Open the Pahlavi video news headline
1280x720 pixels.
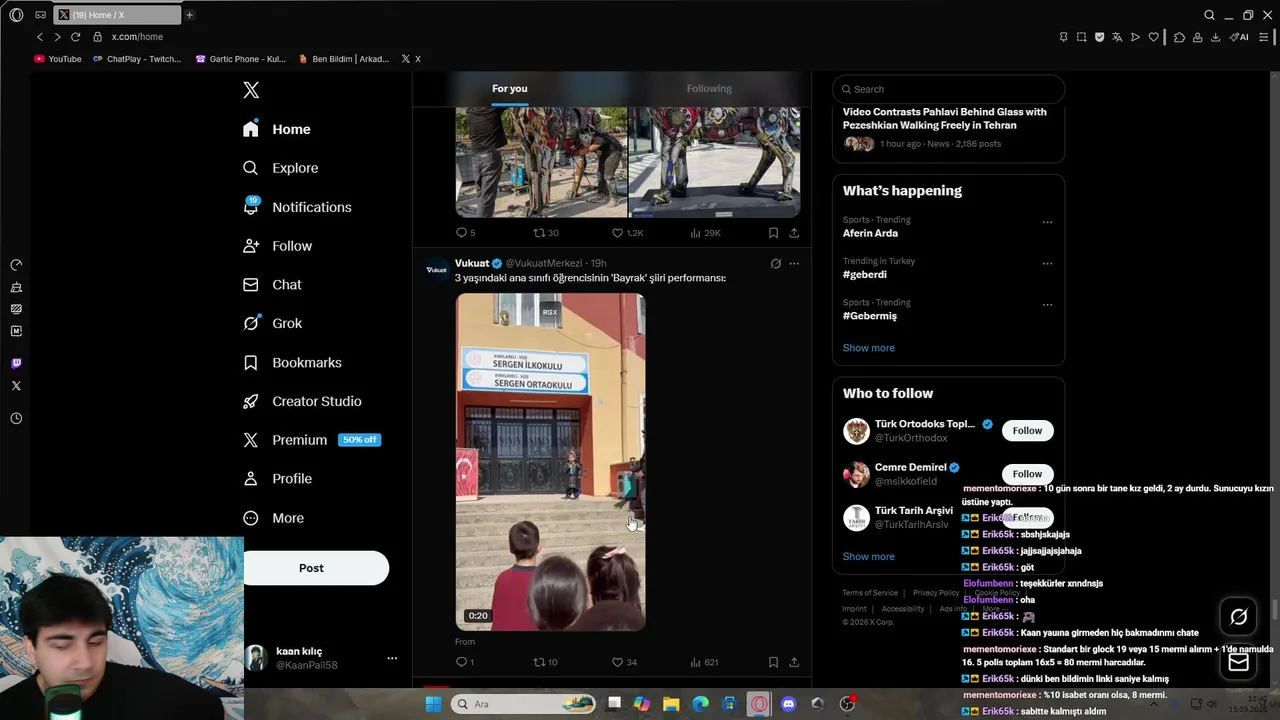coord(945,119)
